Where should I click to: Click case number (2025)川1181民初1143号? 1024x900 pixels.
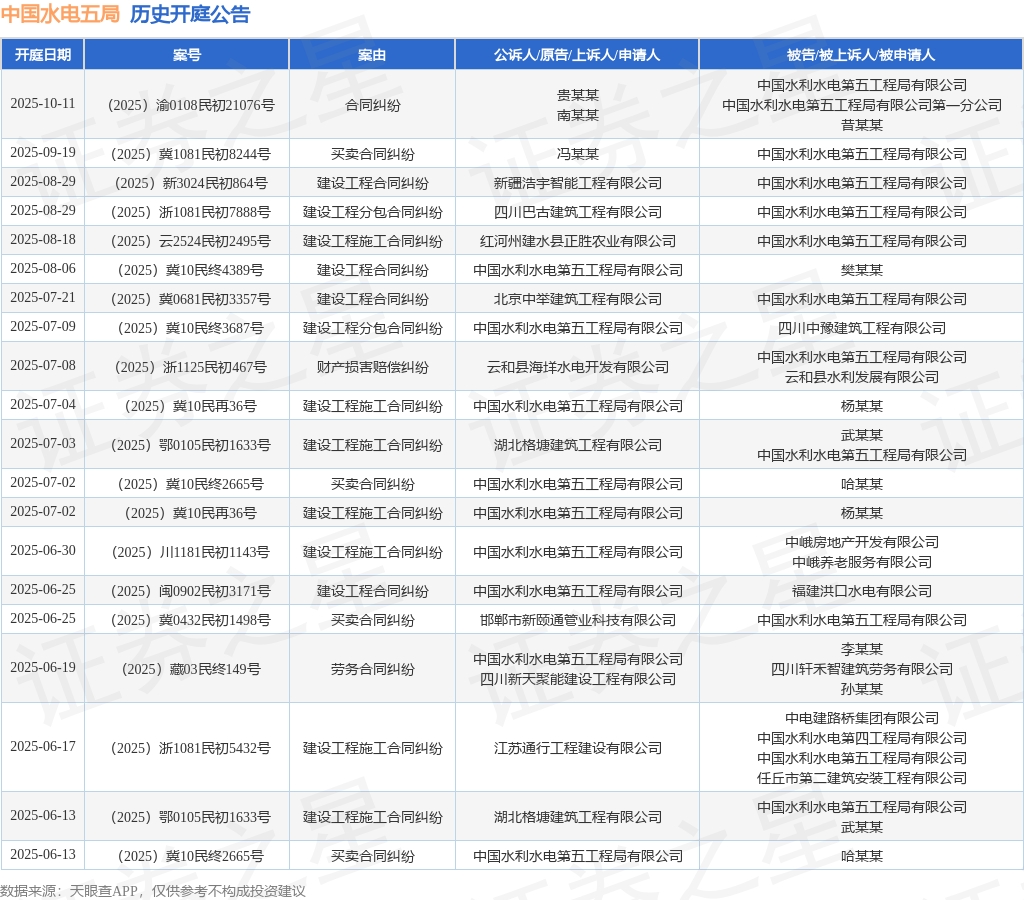[x=191, y=552]
